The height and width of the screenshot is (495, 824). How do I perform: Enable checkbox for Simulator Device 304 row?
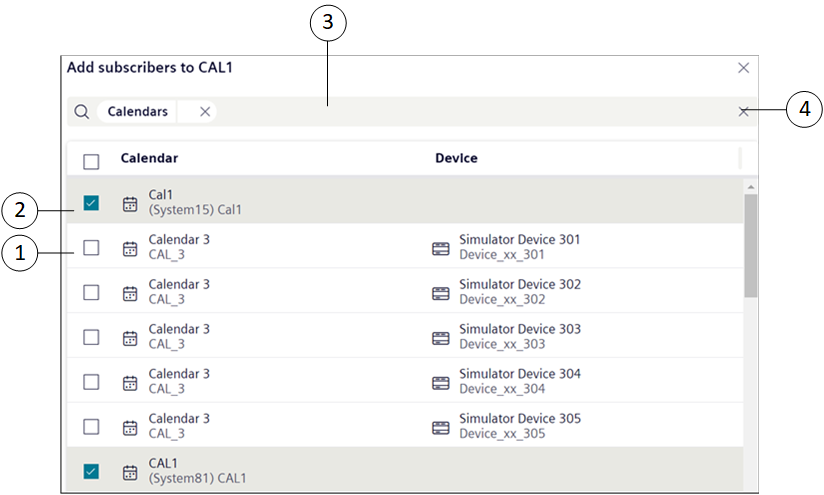click(91, 382)
